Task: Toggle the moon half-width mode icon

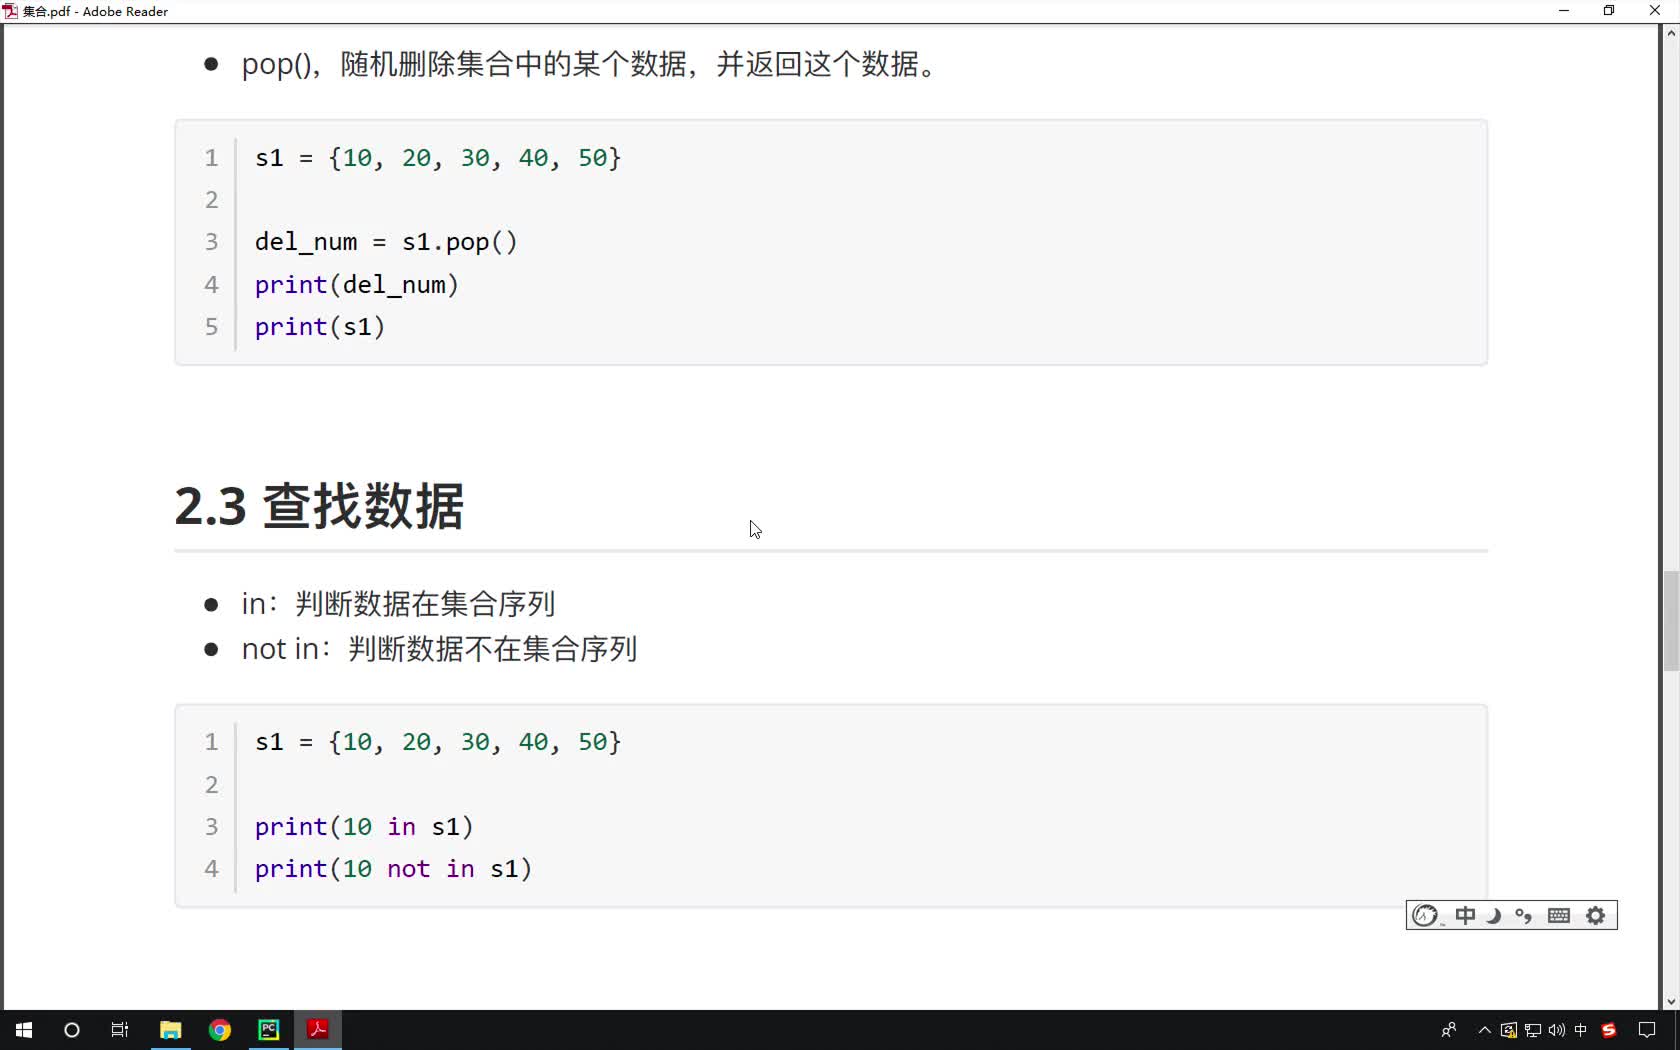Action: click(x=1494, y=915)
